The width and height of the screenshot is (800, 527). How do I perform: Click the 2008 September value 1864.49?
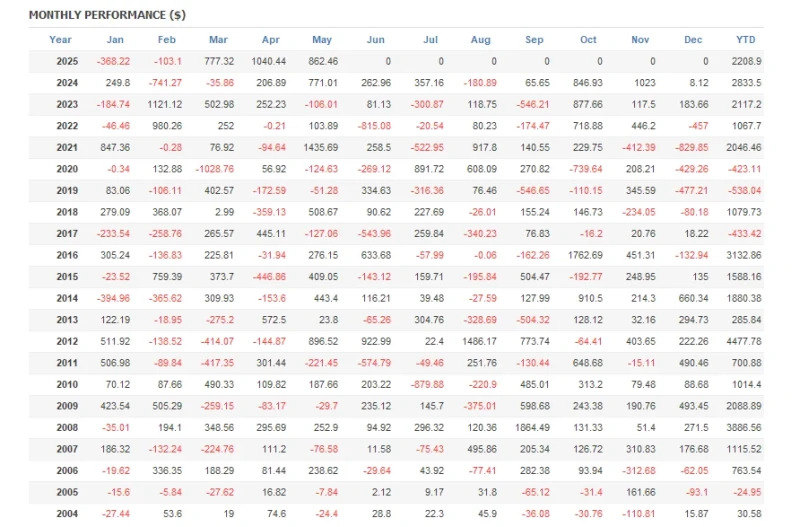[x=532, y=428]
